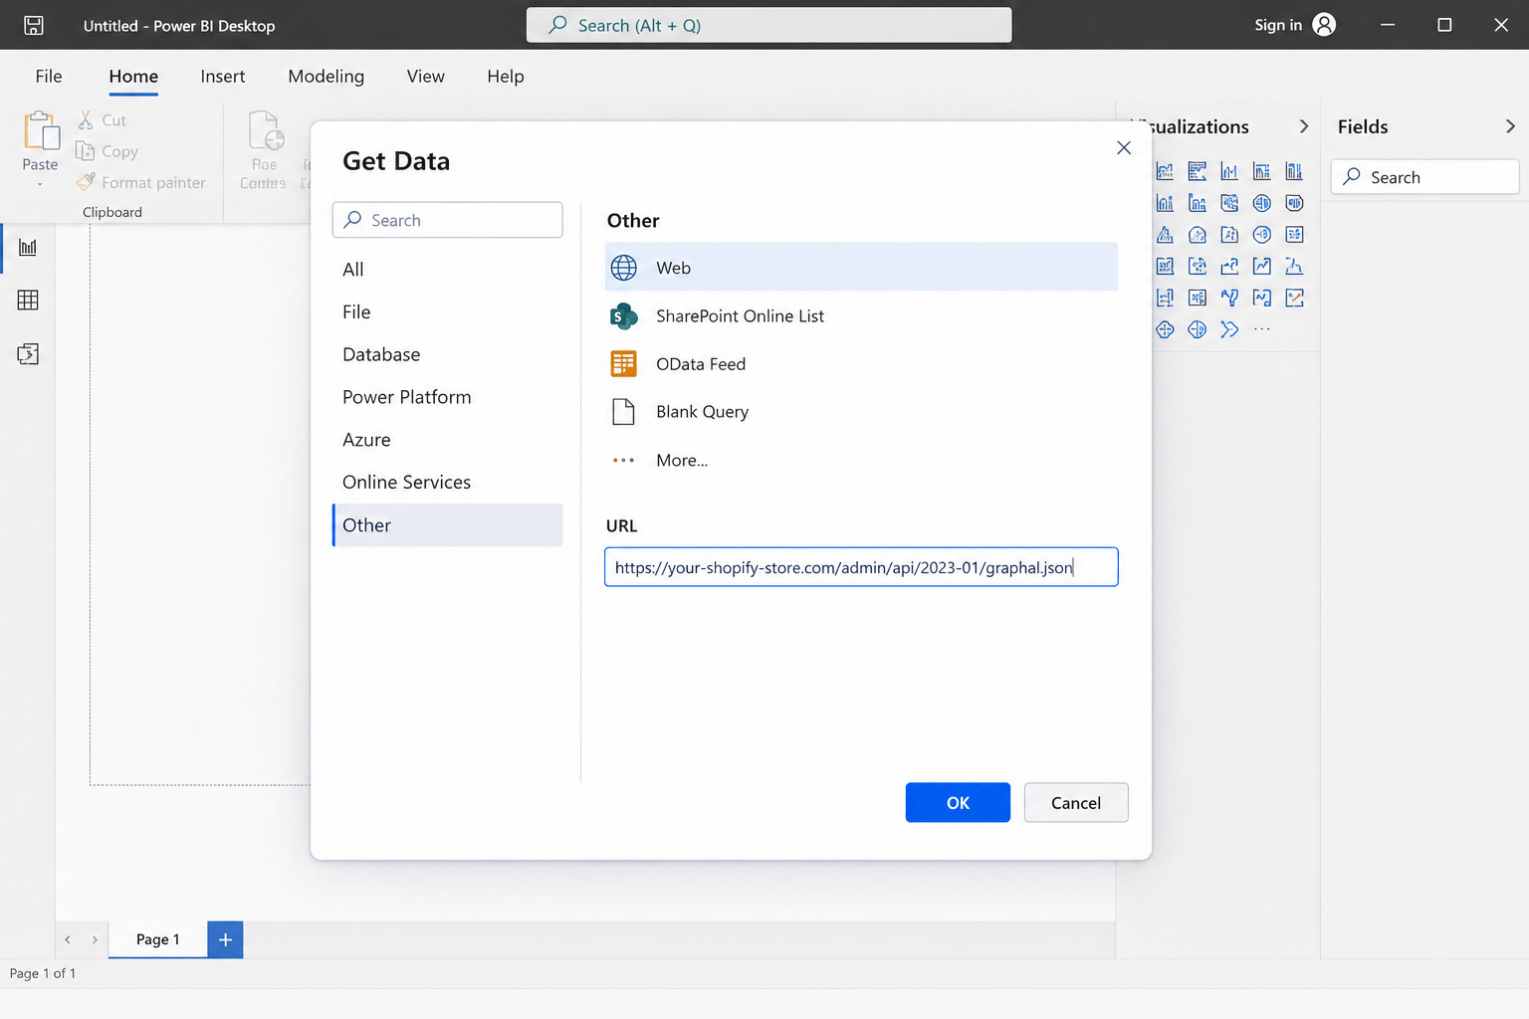
Task: Collapse the Visualizations pane chevron
Action: click(x=1304, y=127)
